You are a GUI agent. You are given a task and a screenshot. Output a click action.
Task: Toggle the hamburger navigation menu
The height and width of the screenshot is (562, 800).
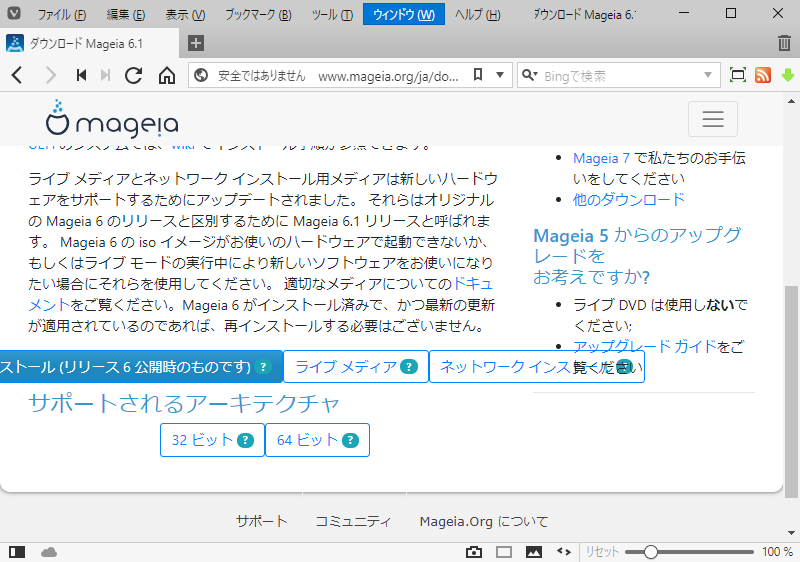click(x=713, y=119)
